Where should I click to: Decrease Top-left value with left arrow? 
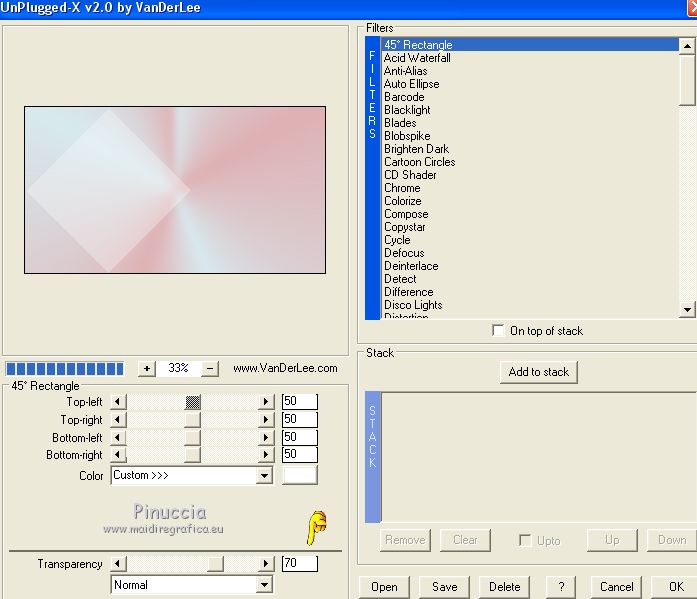click(x=118, y=402)
